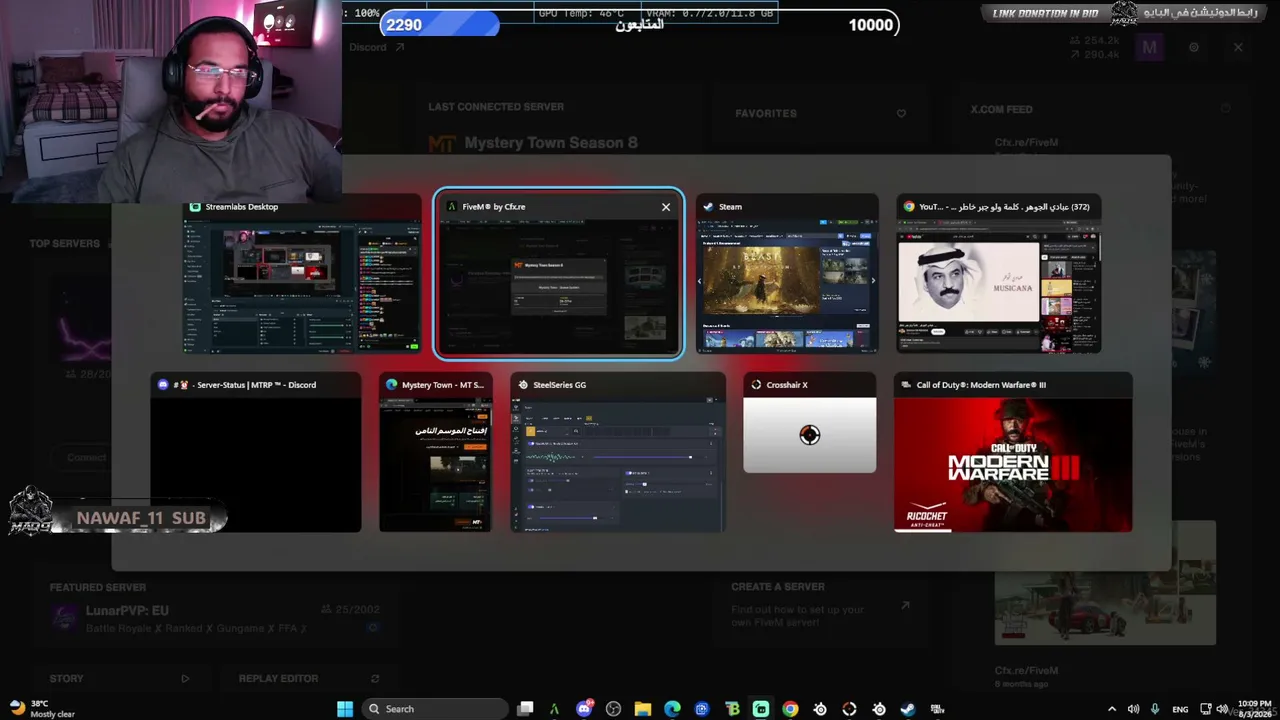Open File Explorer from the taskbar
Image resolution: width=1280 pixels, height=720 pixels.
coord(643,709)
